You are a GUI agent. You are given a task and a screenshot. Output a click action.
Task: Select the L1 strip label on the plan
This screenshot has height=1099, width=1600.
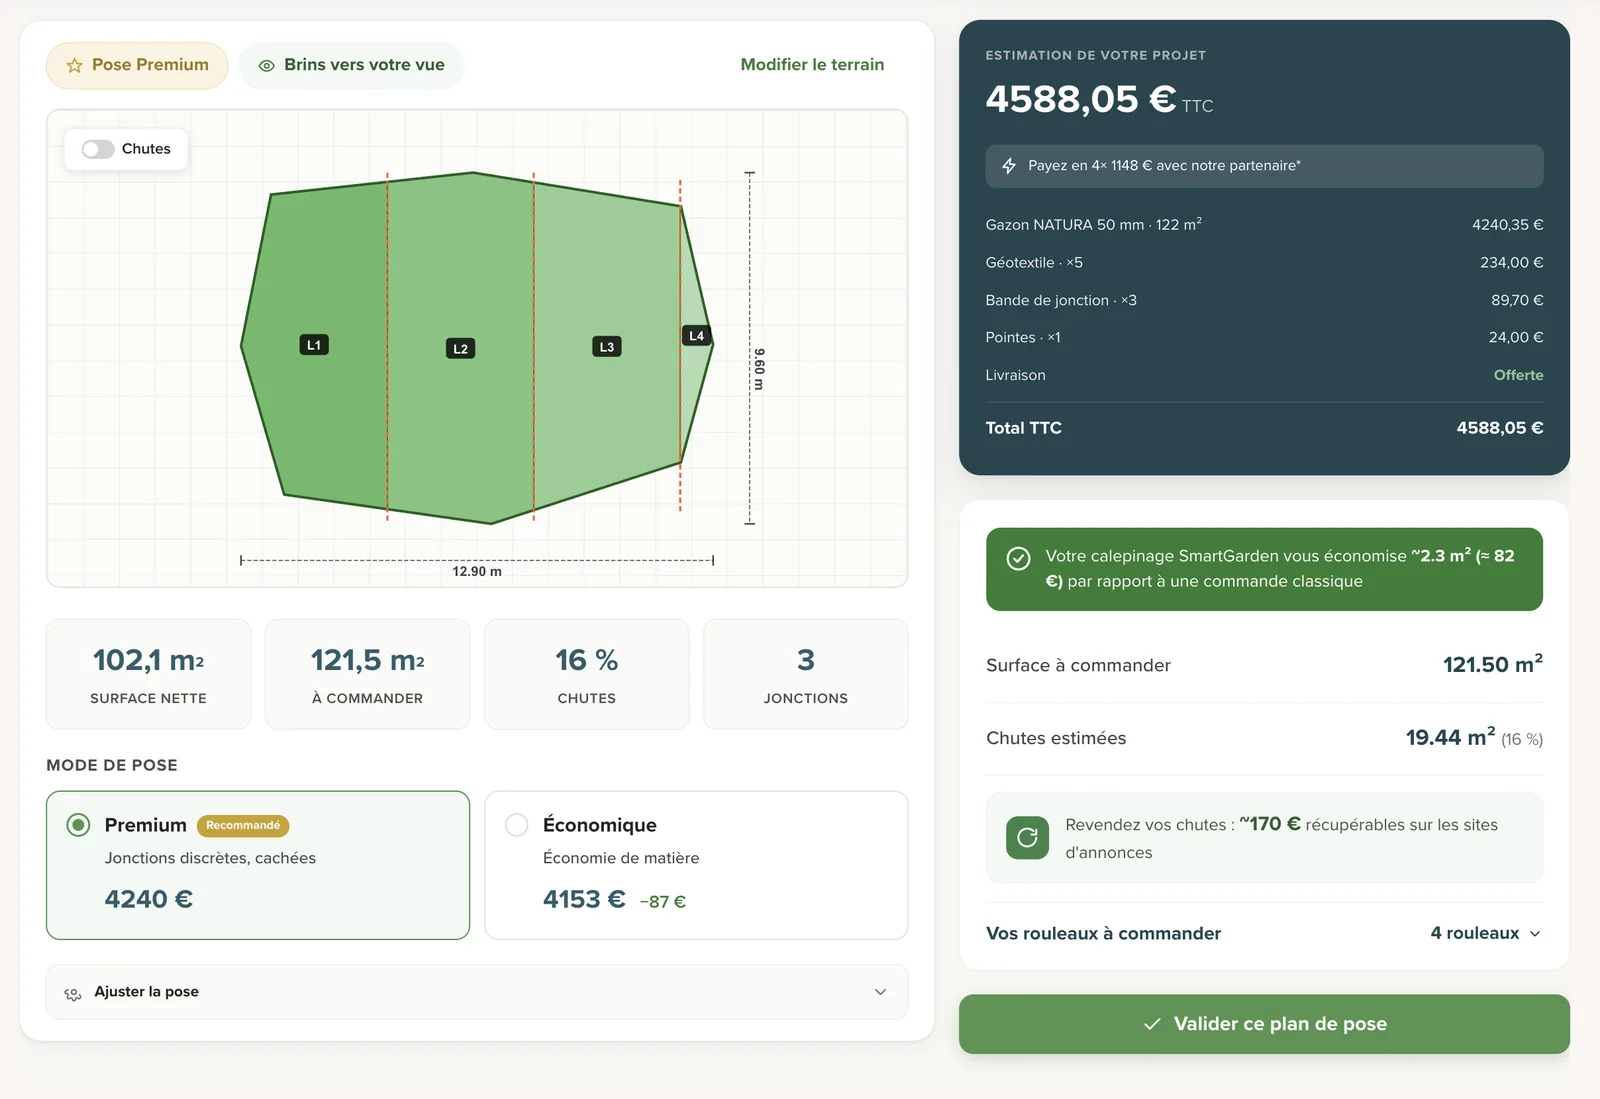pos(314,345)
